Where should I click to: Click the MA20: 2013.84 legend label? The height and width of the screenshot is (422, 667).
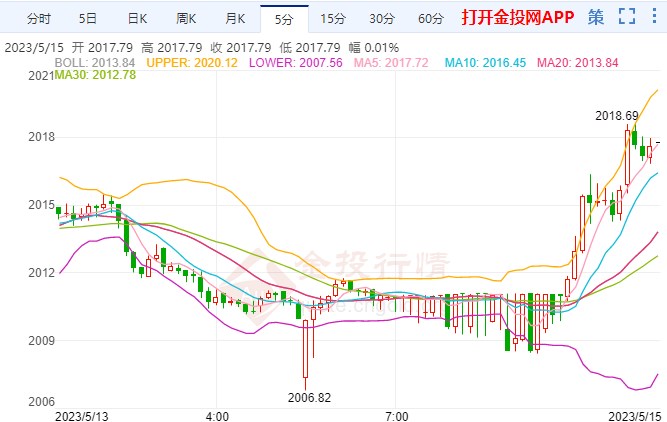coord(577,63)
